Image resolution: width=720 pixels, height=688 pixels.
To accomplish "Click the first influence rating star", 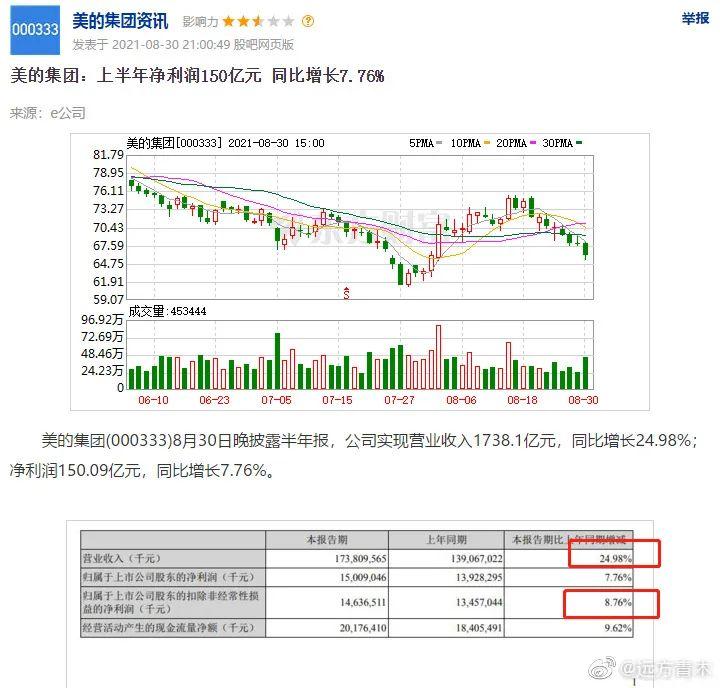I will coord(228,21).
